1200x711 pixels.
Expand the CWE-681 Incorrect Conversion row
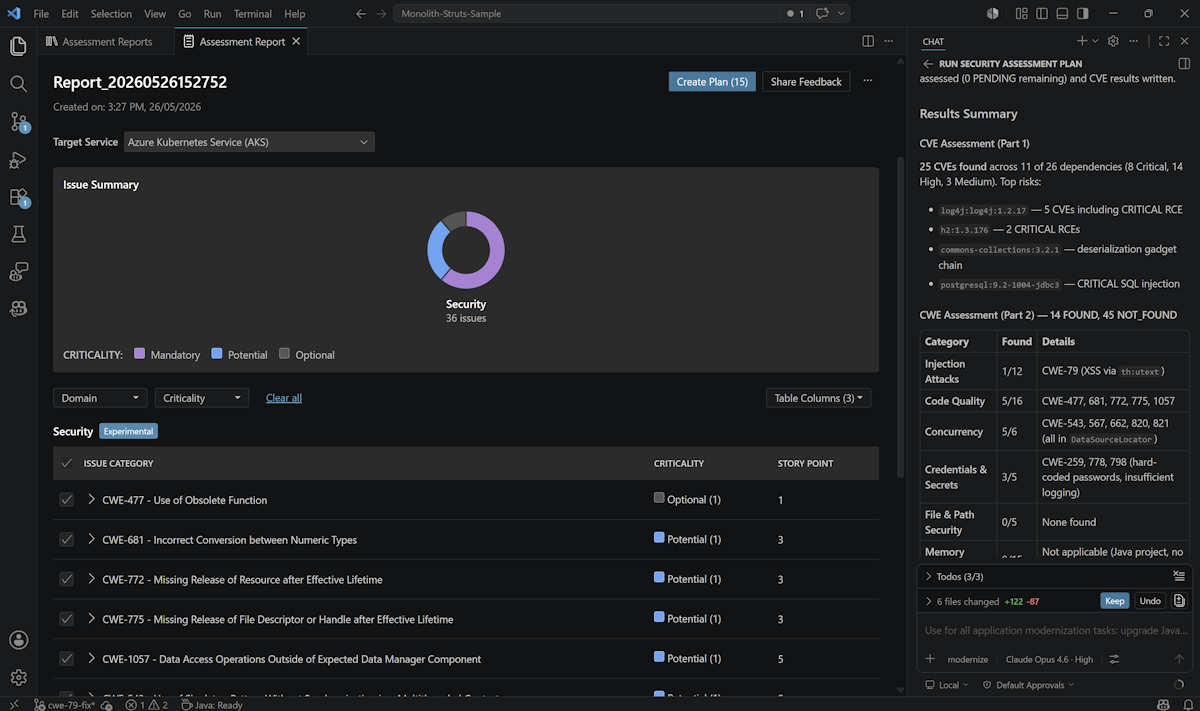(x=92, y=539)
